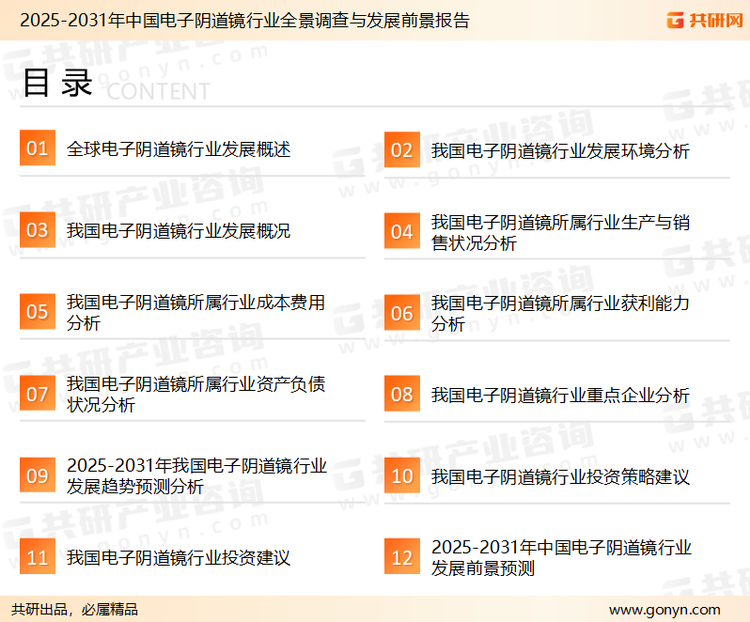Select chapter title 我国电子阴道镜行业投资策略建议
The image size is (750, 622).
tap(560, 477)
